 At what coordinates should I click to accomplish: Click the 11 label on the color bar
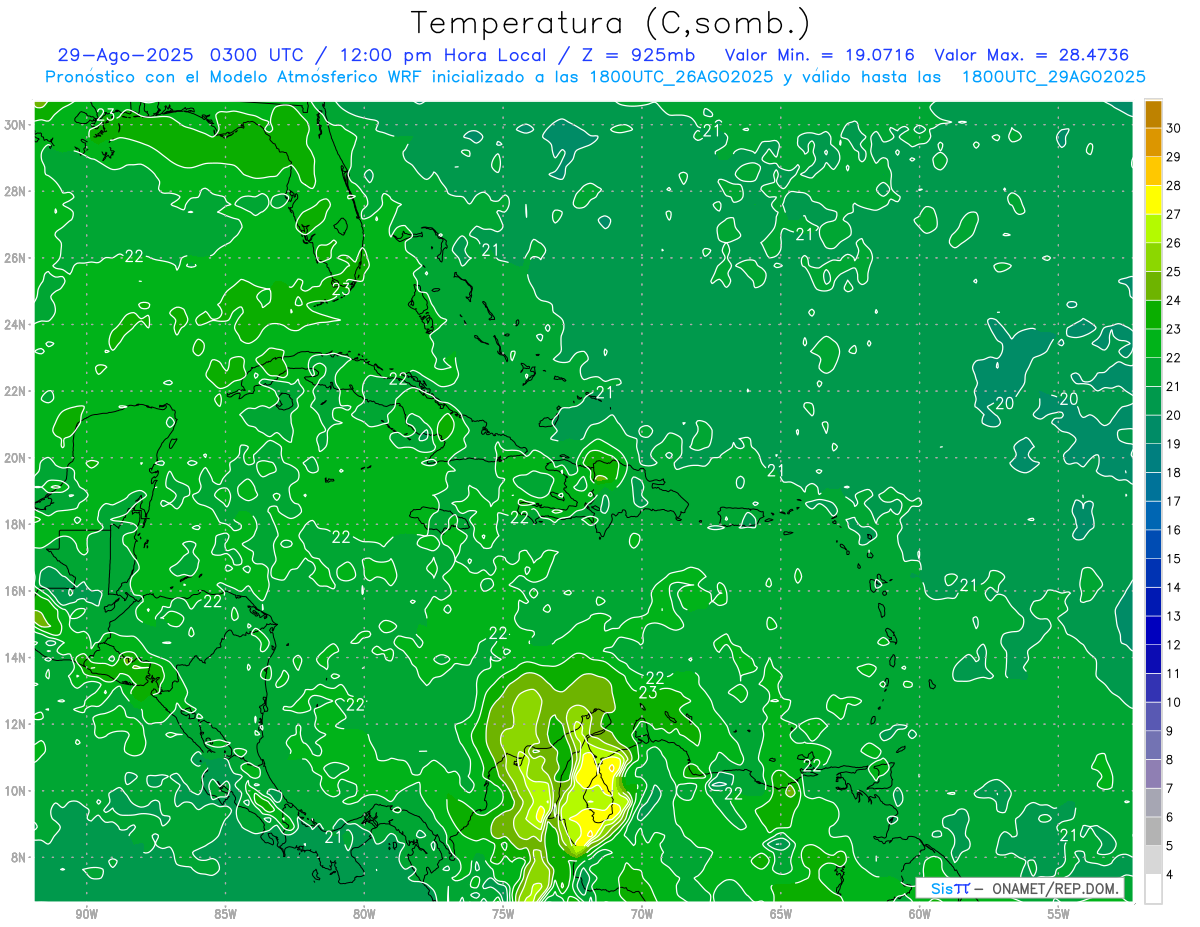click(x=1174, y=674)
